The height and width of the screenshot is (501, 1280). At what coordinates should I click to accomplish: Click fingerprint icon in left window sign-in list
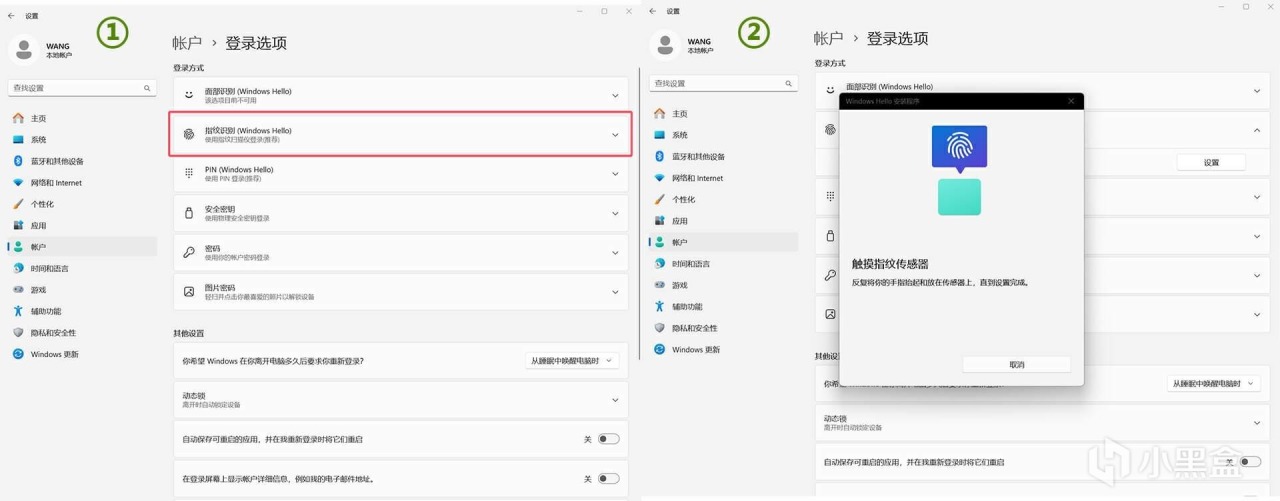click(x=188, y=134)
